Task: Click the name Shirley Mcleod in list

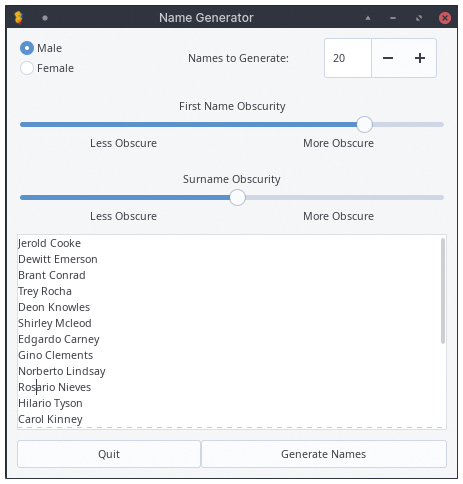Action: click(x=55, y=323)
